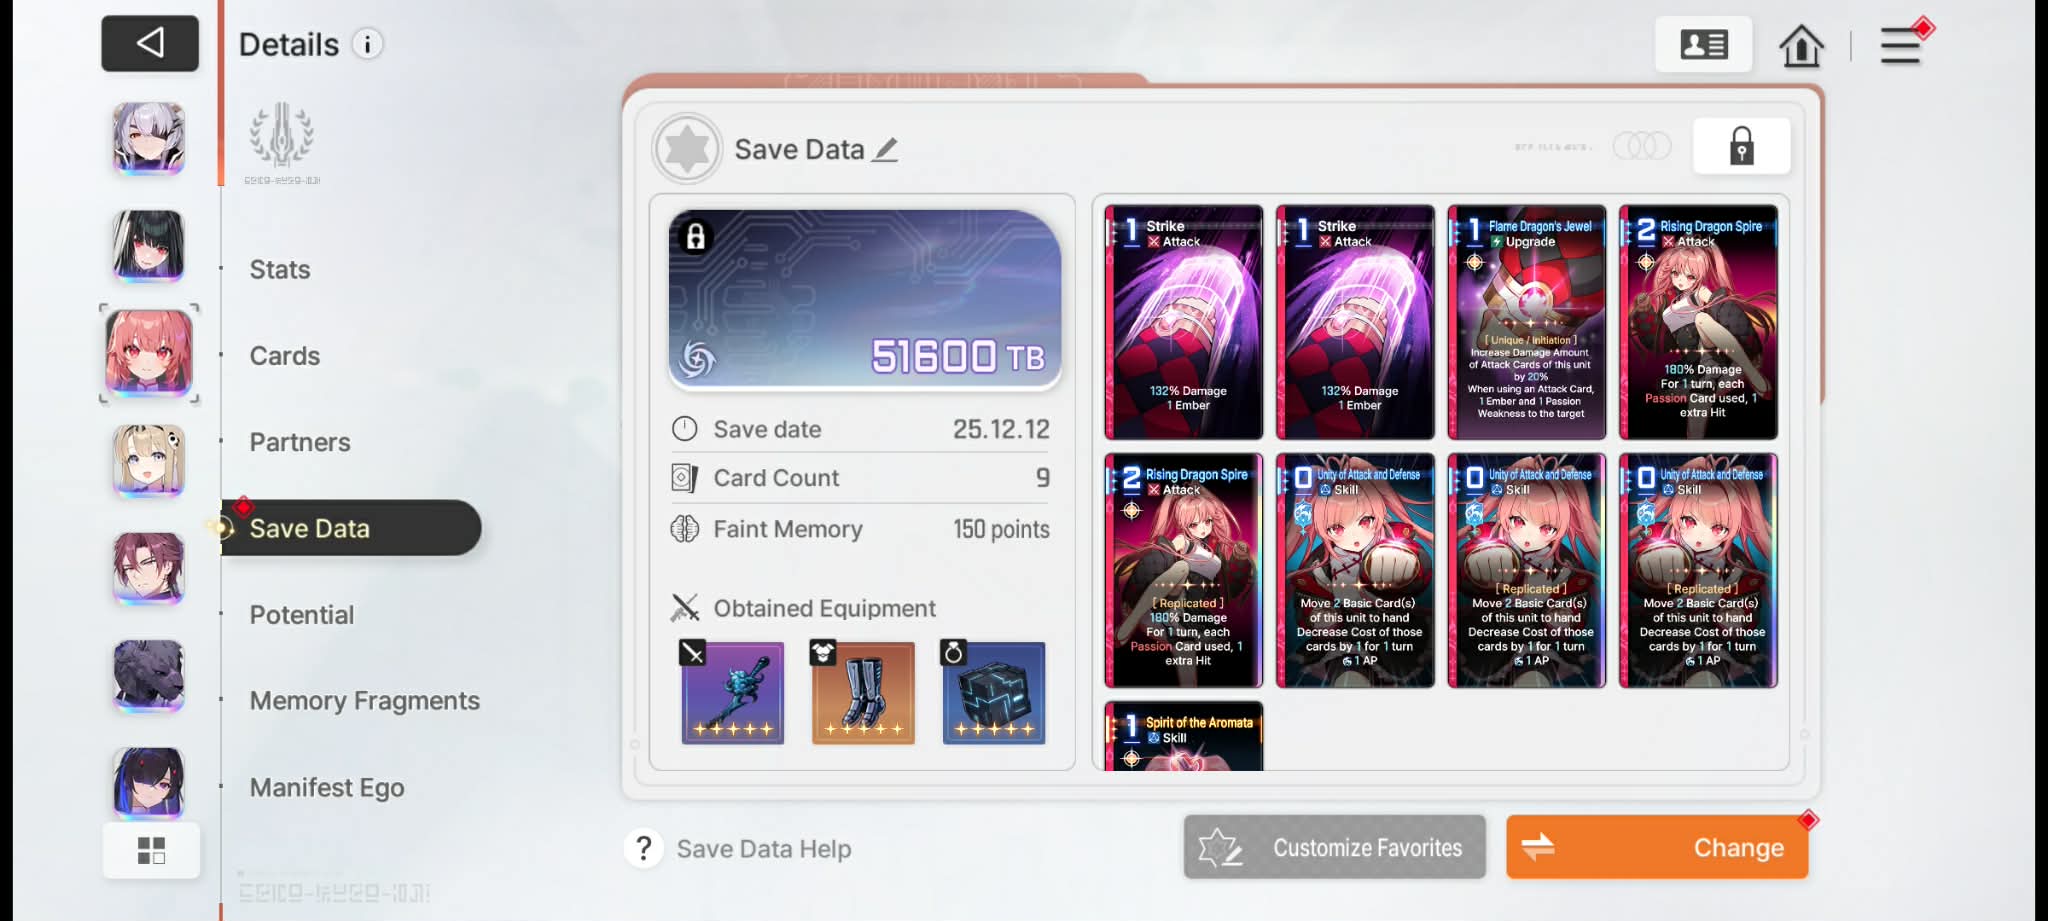
Task: Toggle the triple-ring indicator near lock
Action: (x=1642, y=146)
